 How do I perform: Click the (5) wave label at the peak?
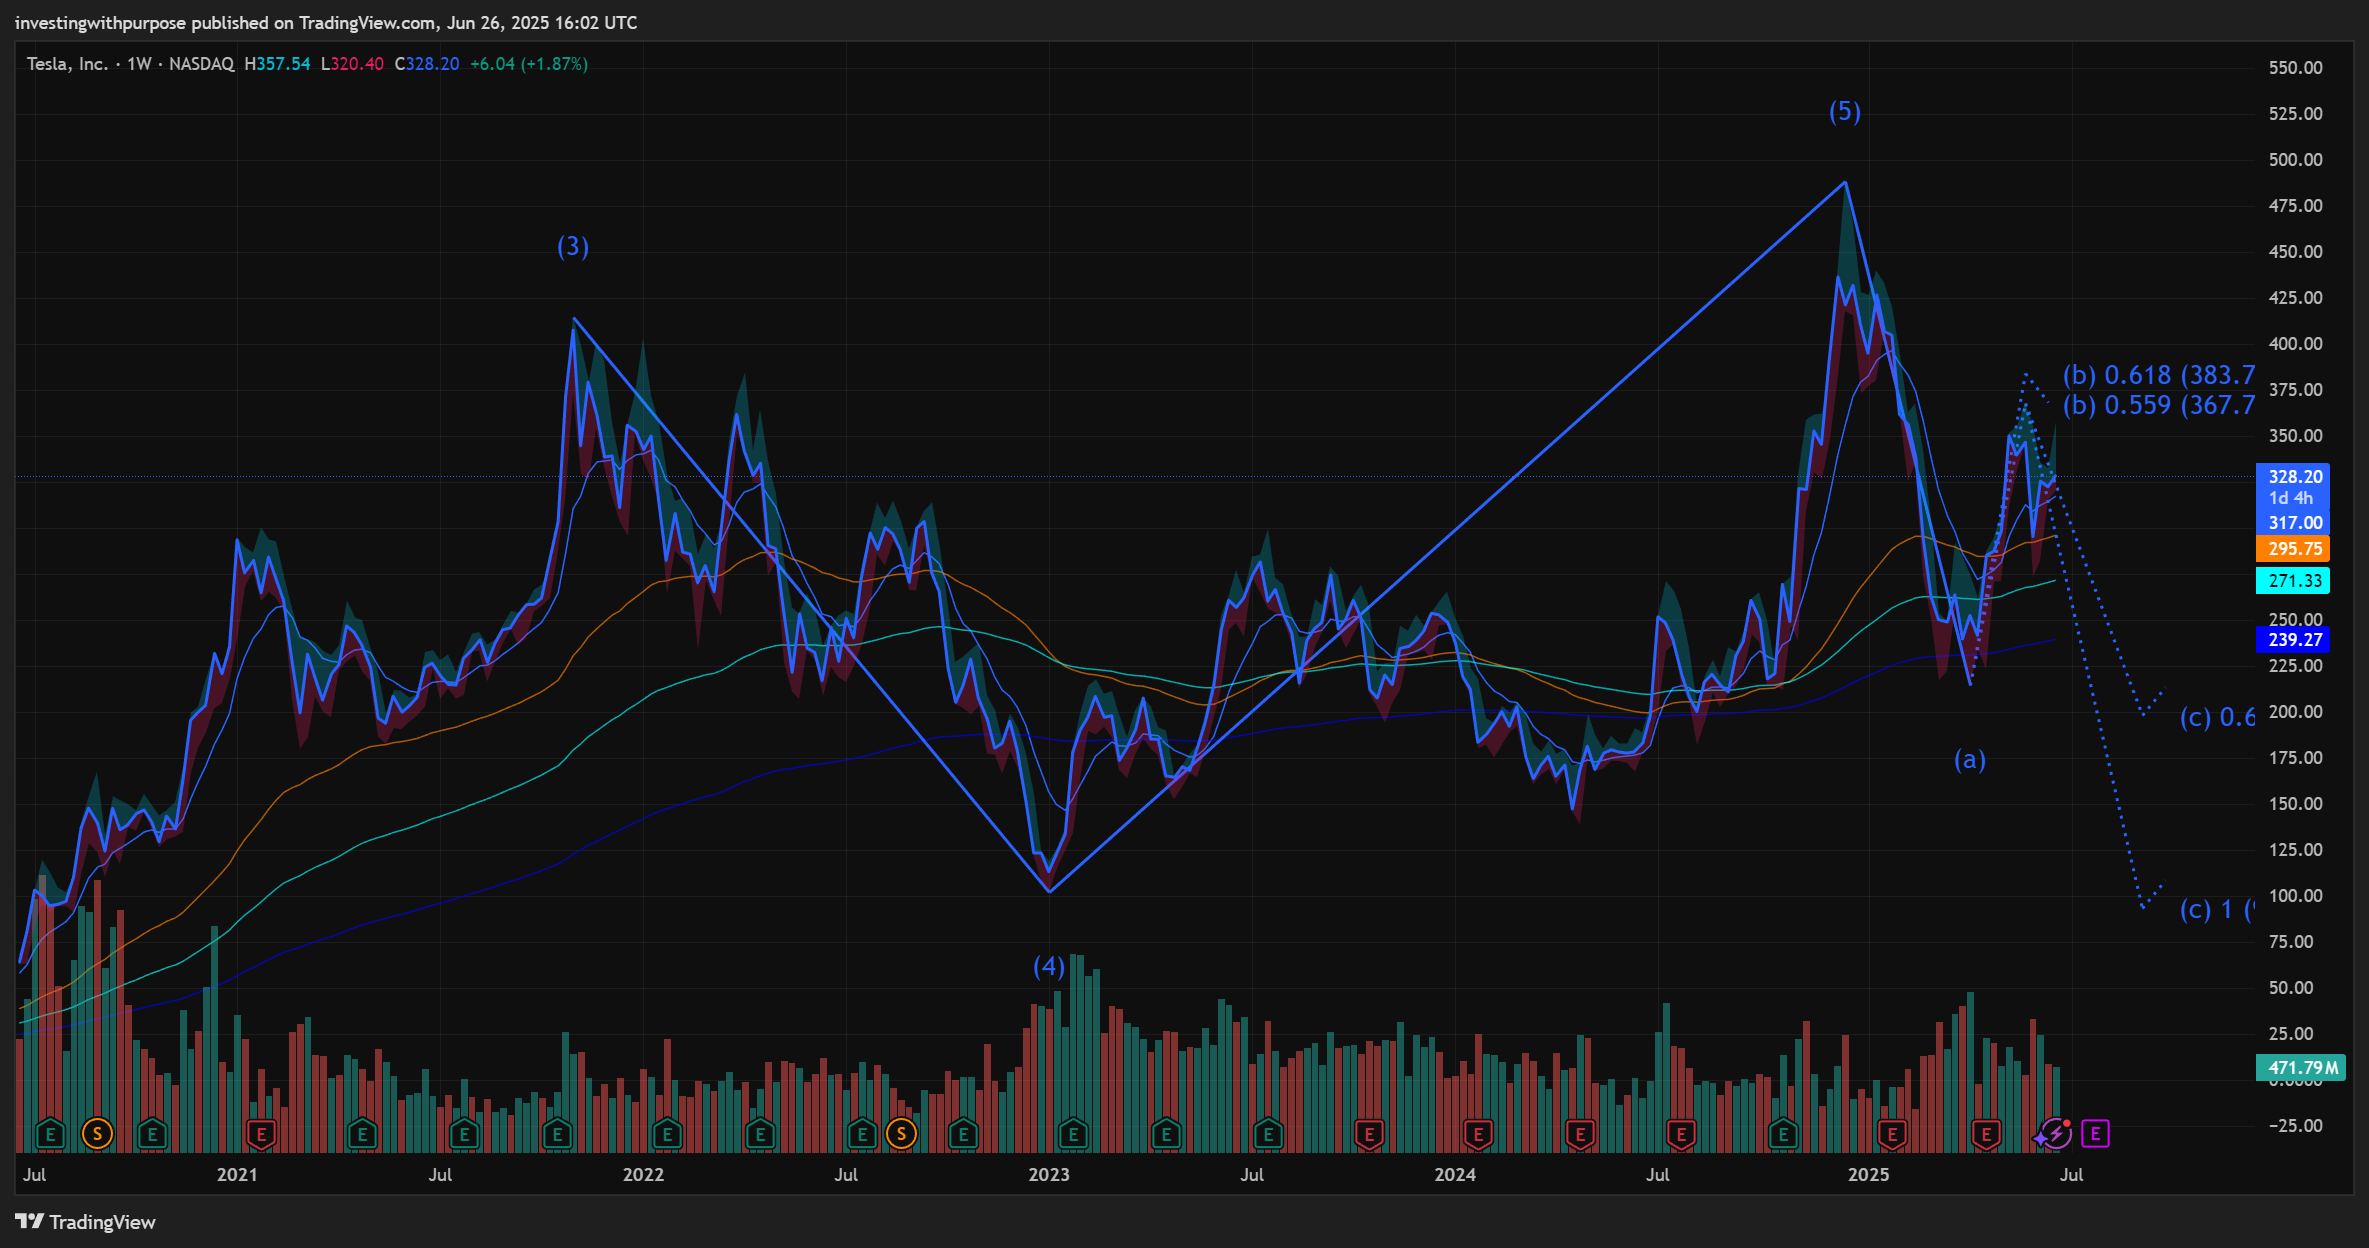coord(1845,111)
